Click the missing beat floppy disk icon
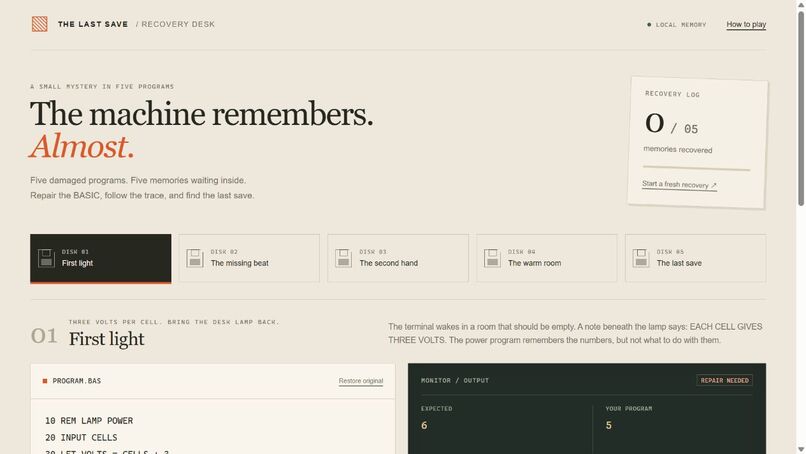The image size is (806, 454). pos(195,258)
